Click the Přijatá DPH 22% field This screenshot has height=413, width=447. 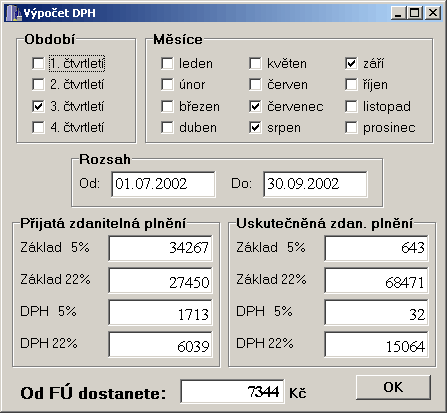point(160,345)
